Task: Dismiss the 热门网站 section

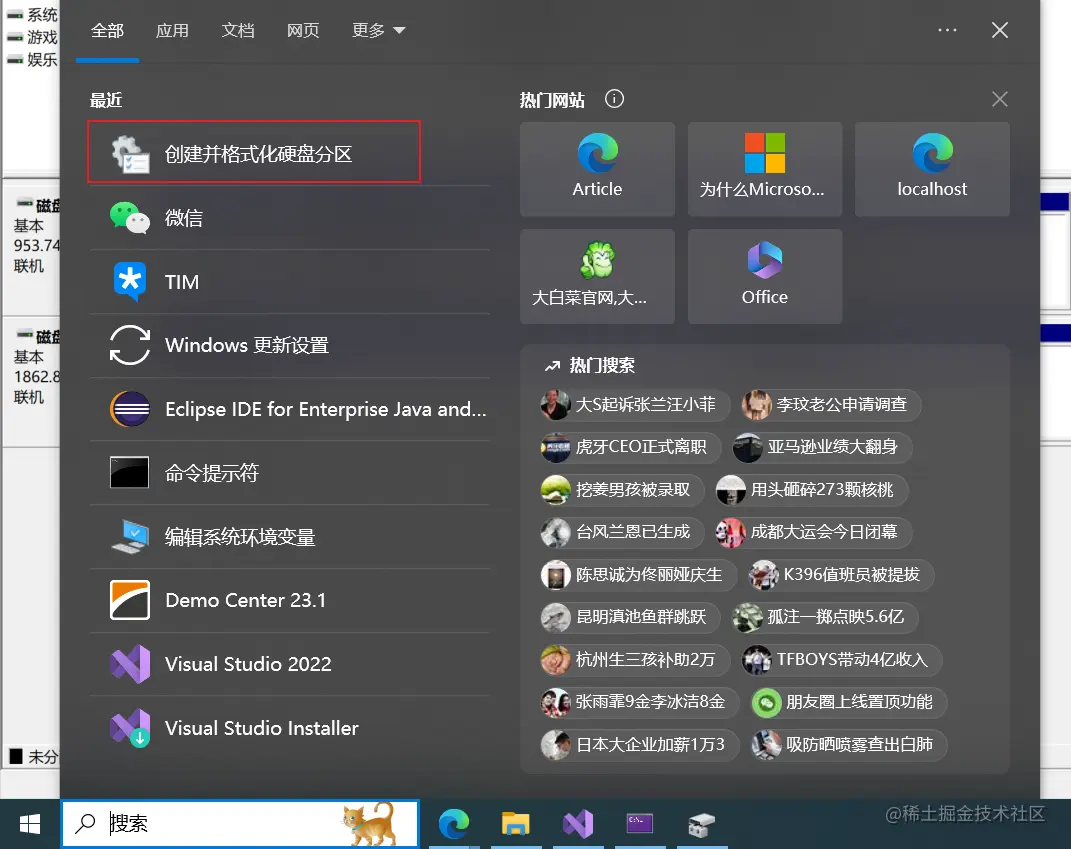Action: [1000, 100]
